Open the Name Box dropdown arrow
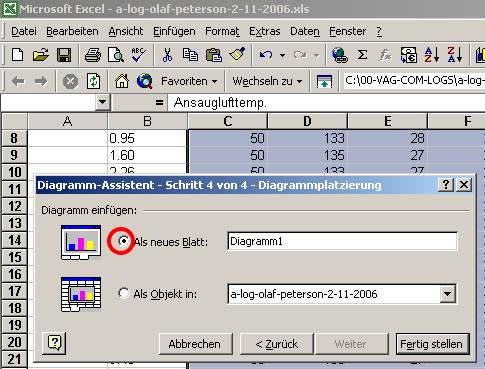The image size is (485, 369). tap(102, 102)
